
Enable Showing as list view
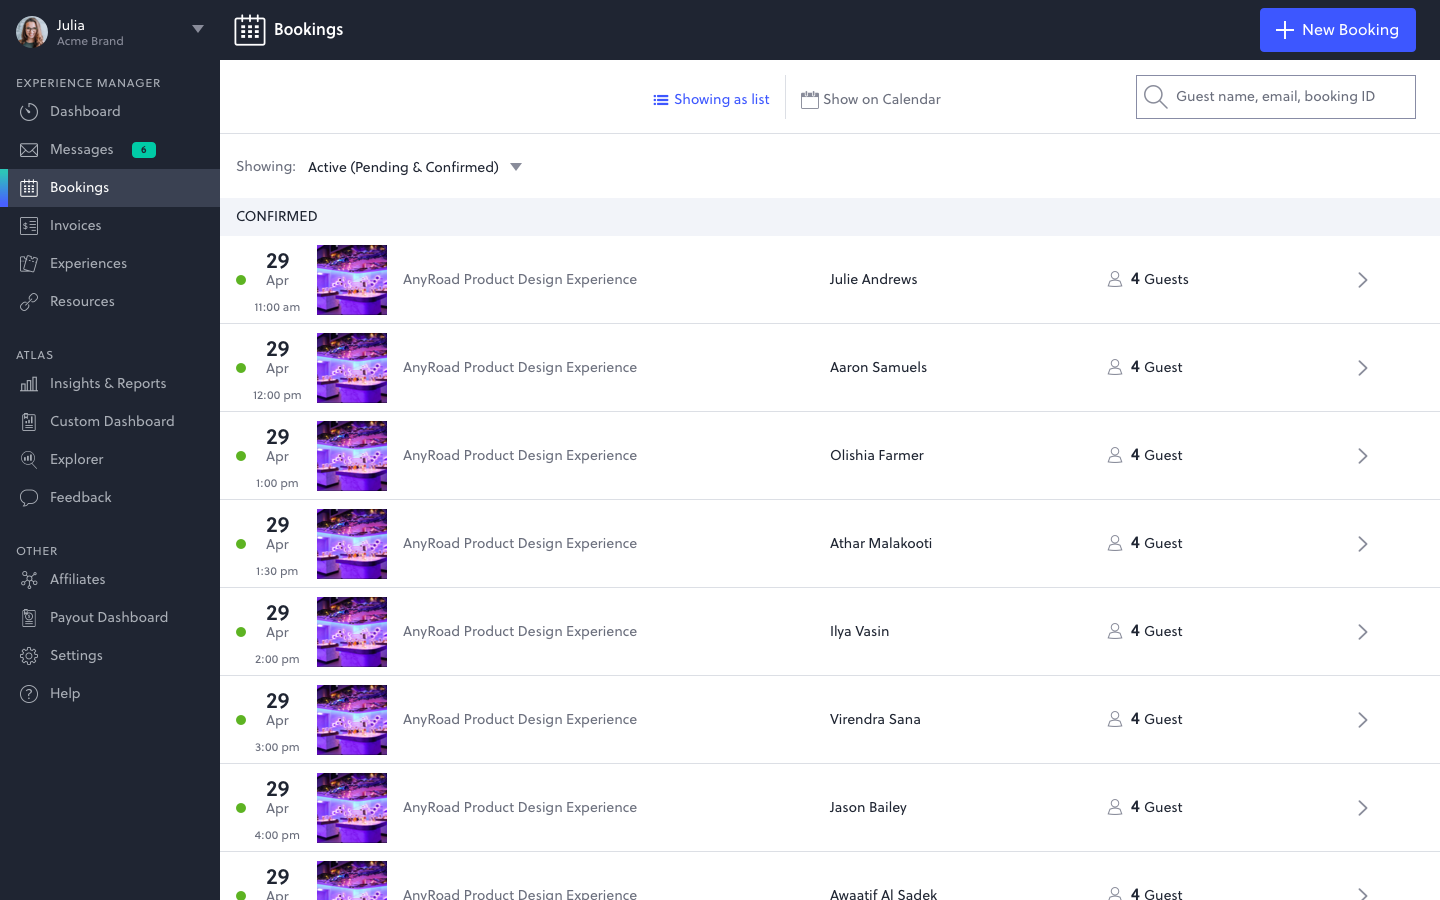tap(711, 99)
